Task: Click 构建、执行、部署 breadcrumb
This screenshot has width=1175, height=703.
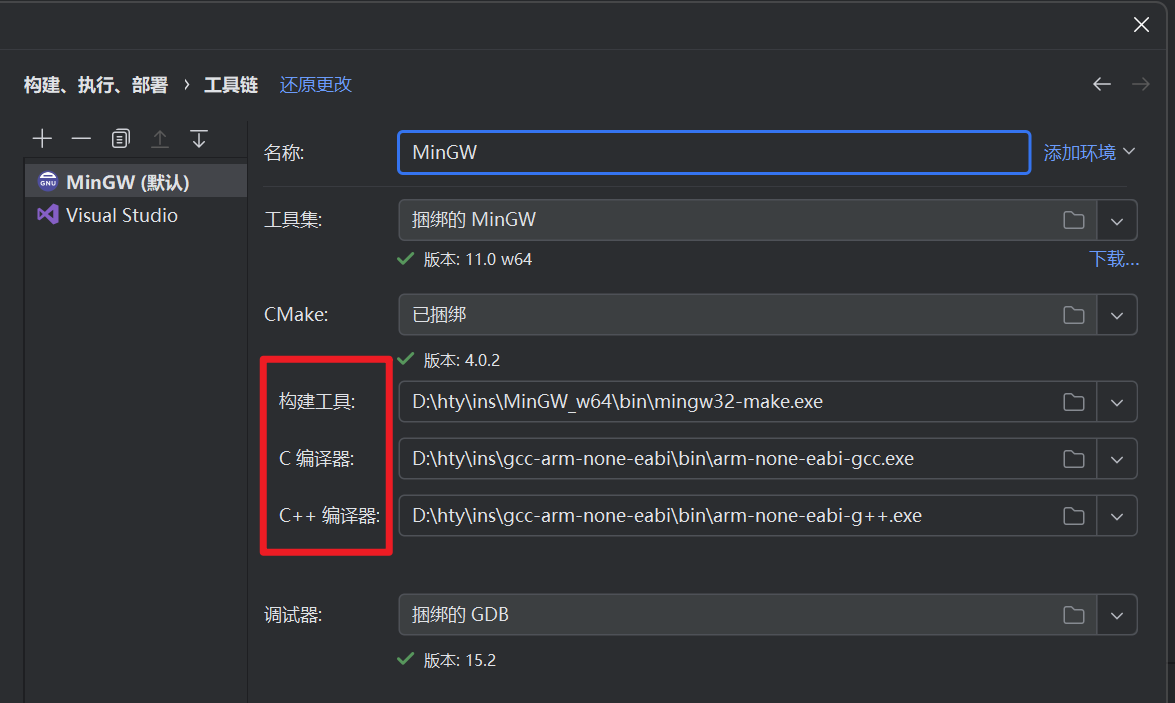Action: [x=96, y=85]
